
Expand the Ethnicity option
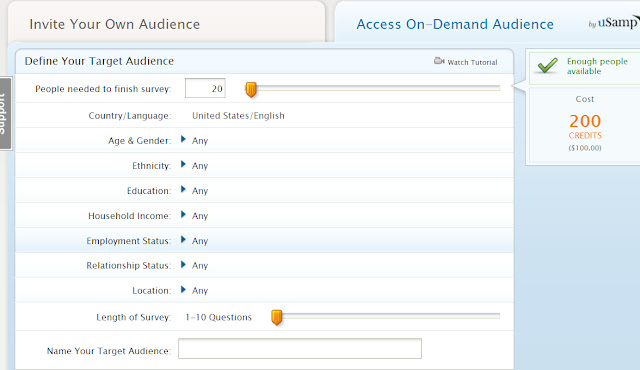point(183,164)
